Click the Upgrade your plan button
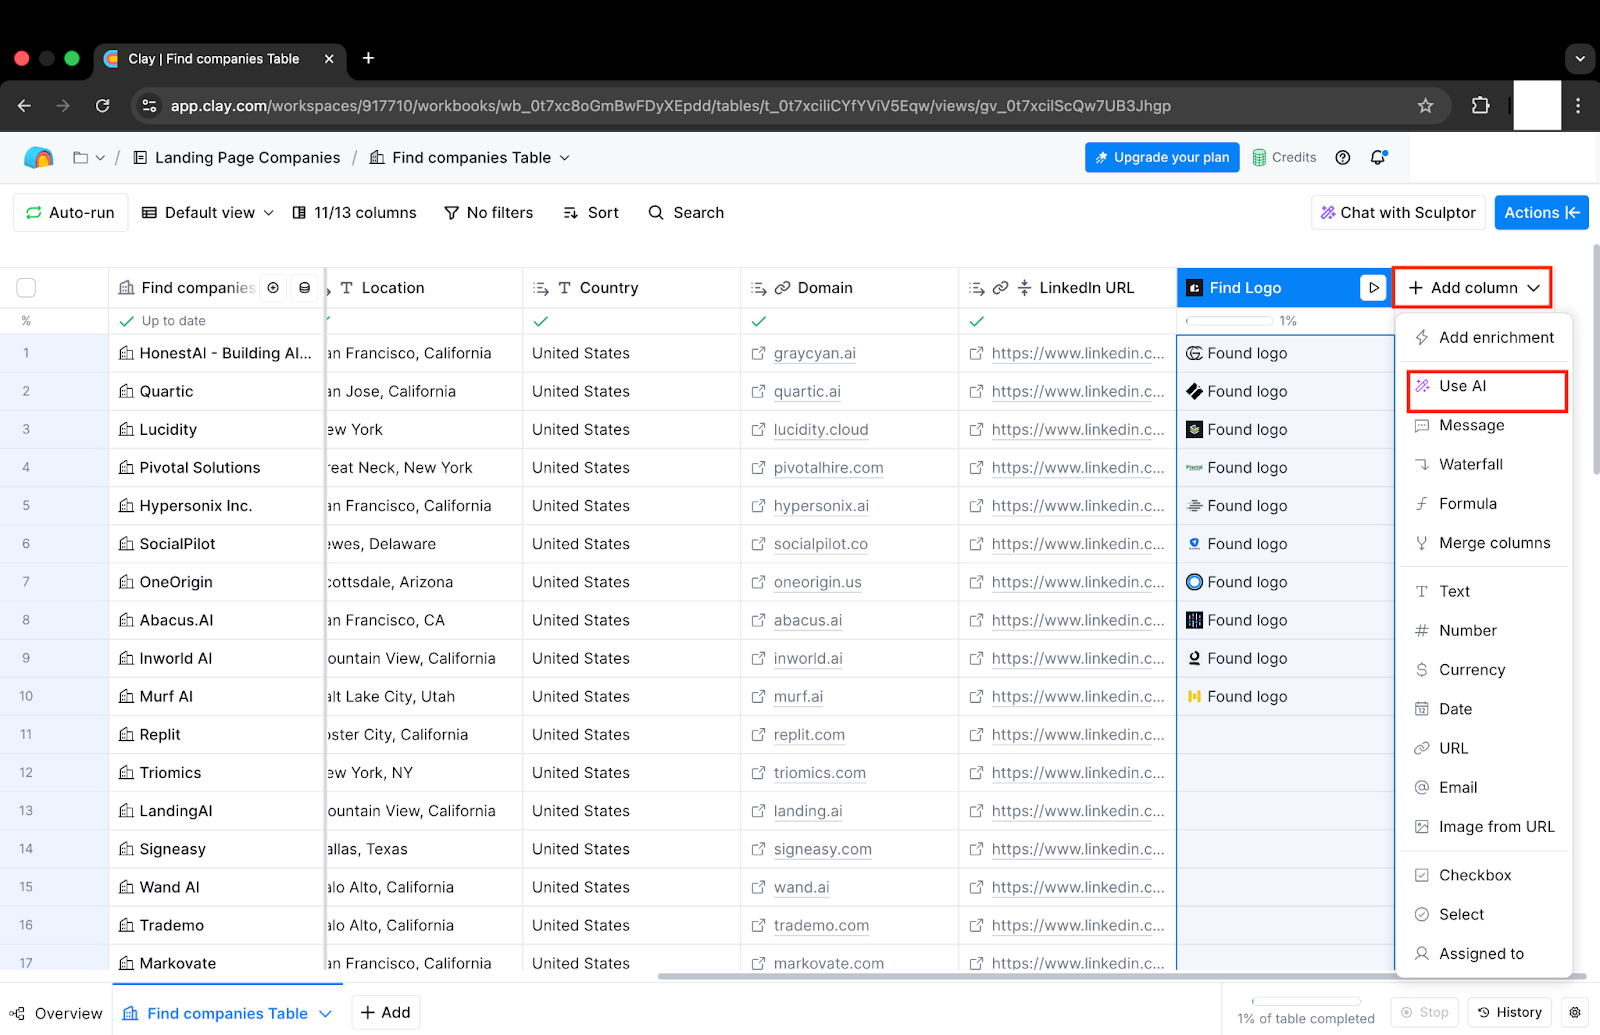Image resolution: width=1600 pixels, height=1035 pixels. coord(1162,157)
